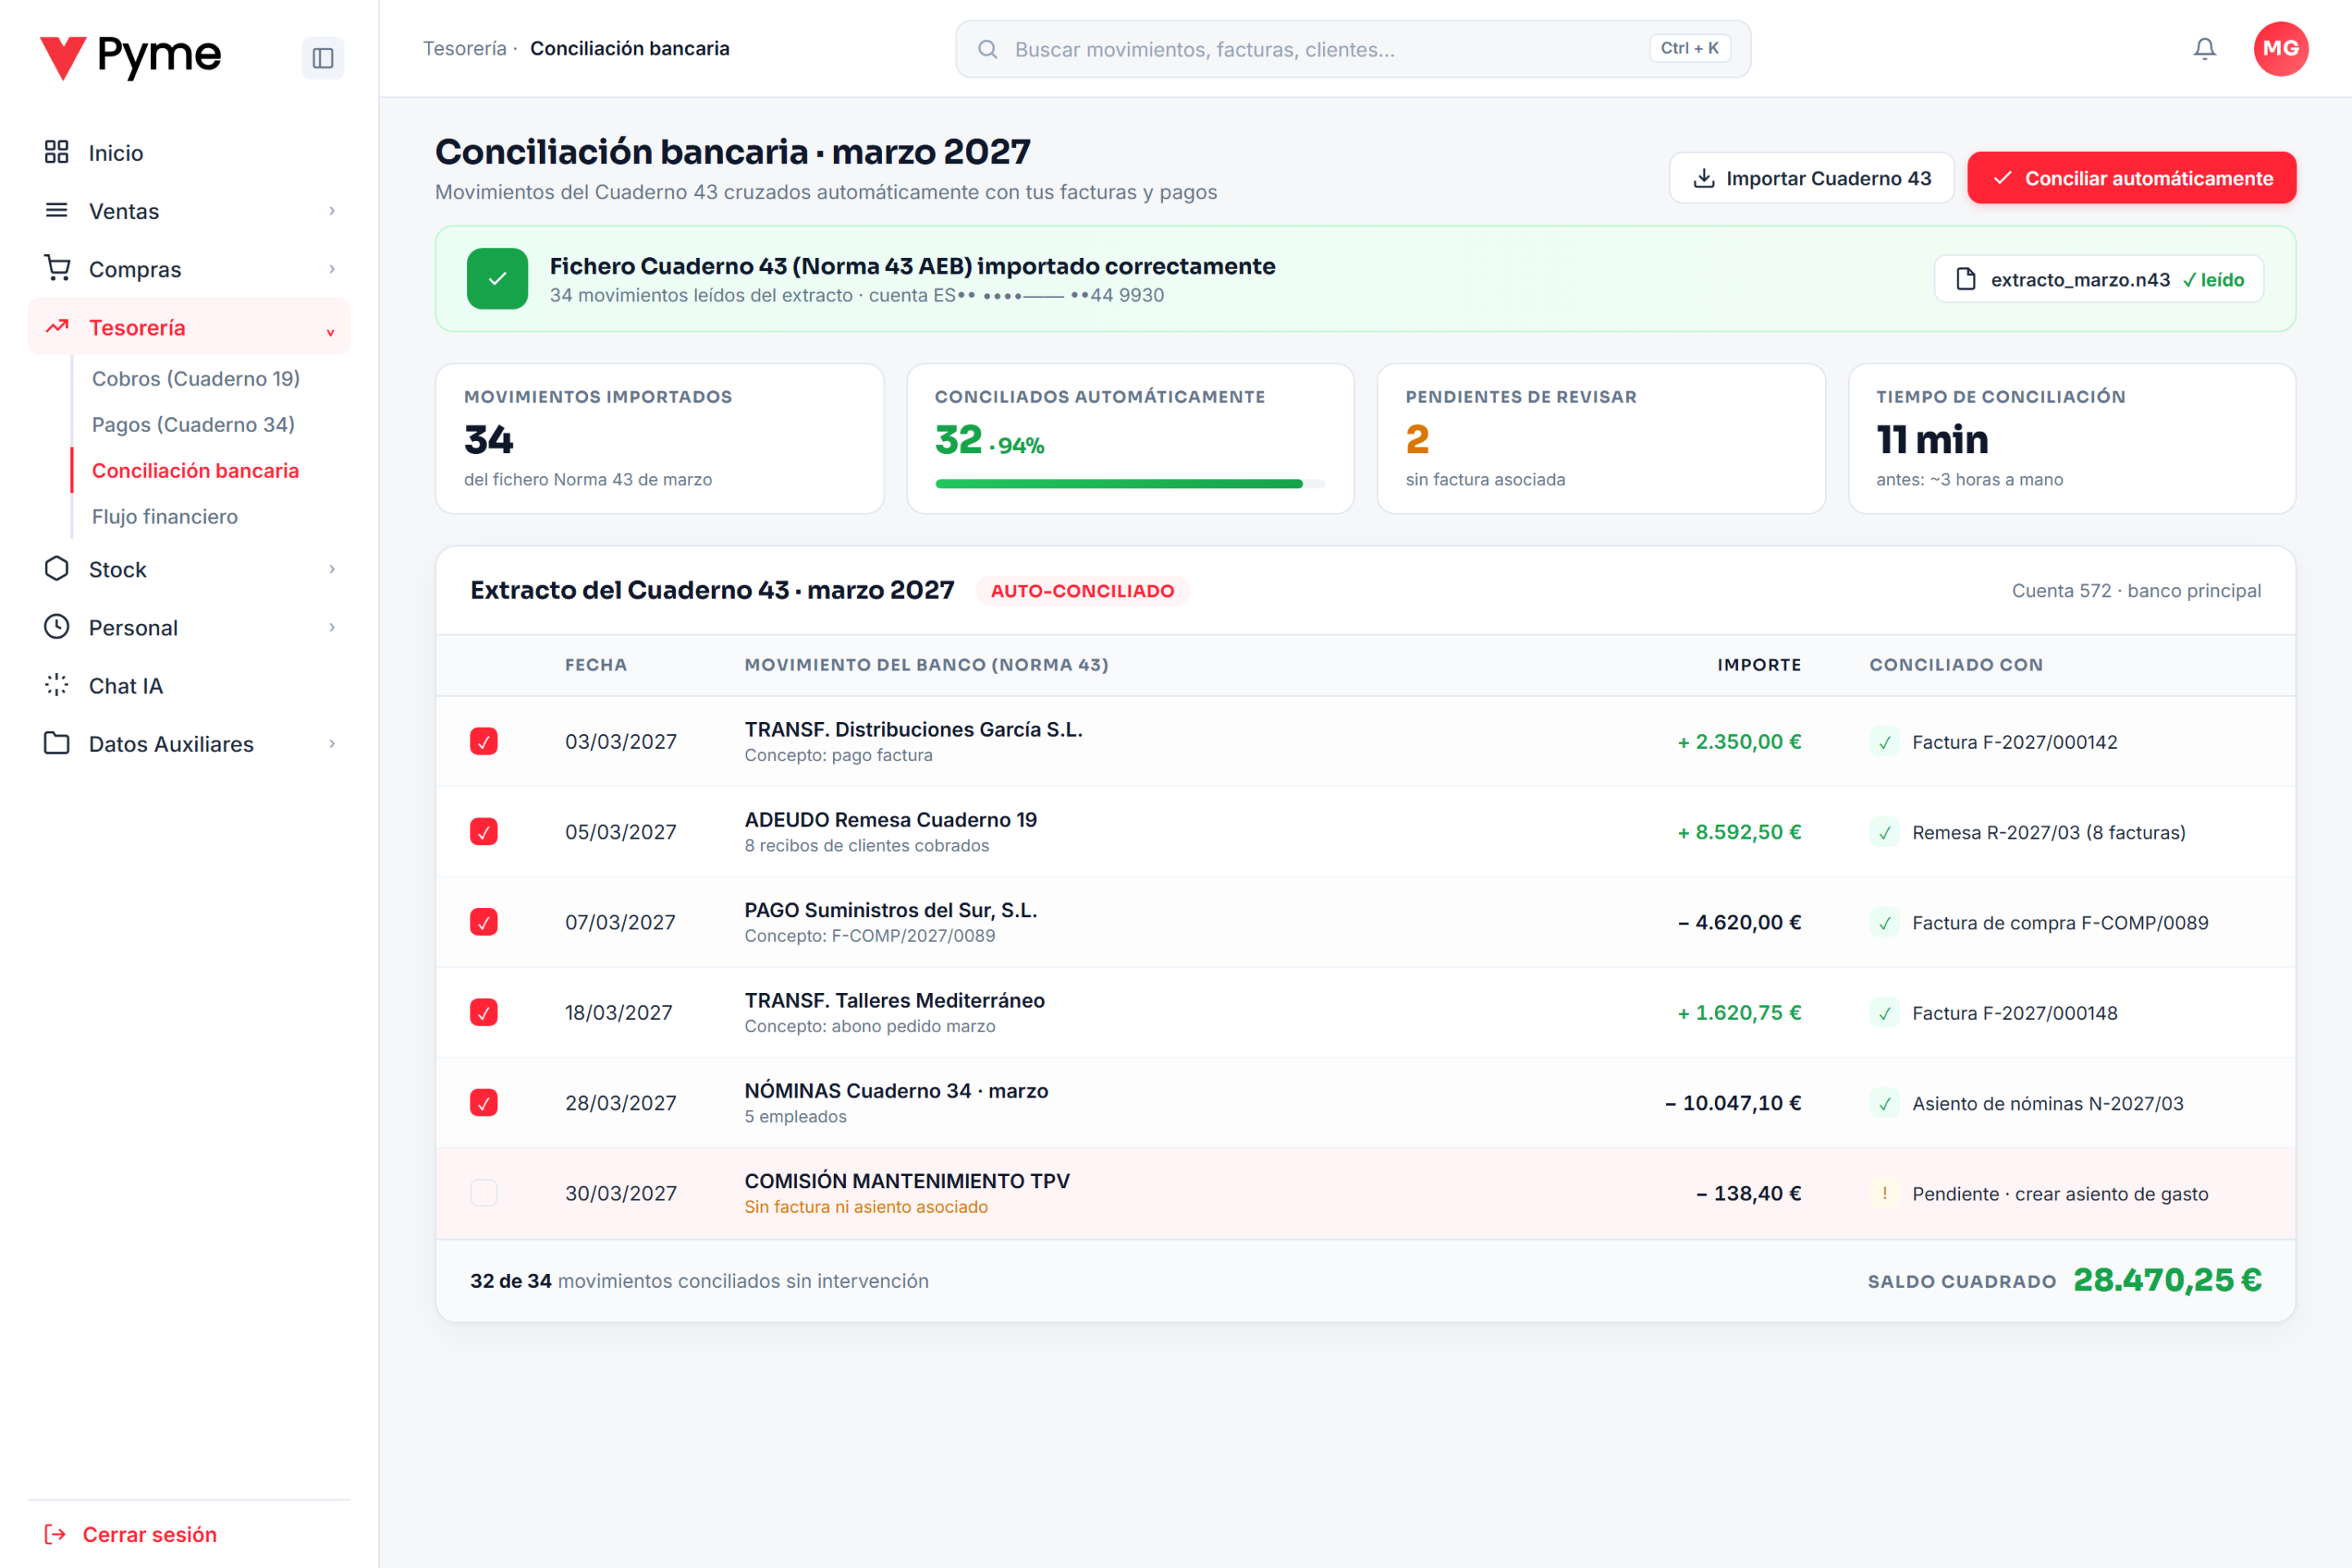The width and height of the screenshot is (2352, 1568).
Task: Click the IMPORTE column header
Action: 1759,664
